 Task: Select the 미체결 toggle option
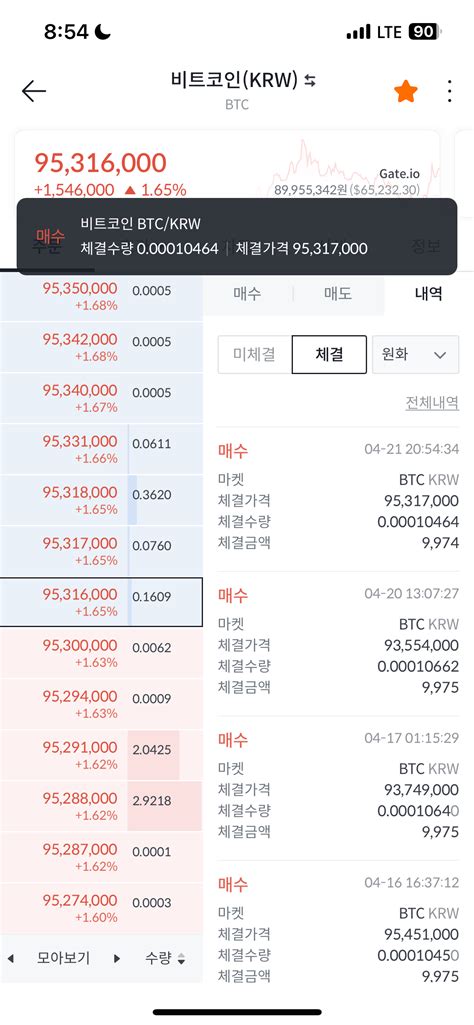coord(254,354)
